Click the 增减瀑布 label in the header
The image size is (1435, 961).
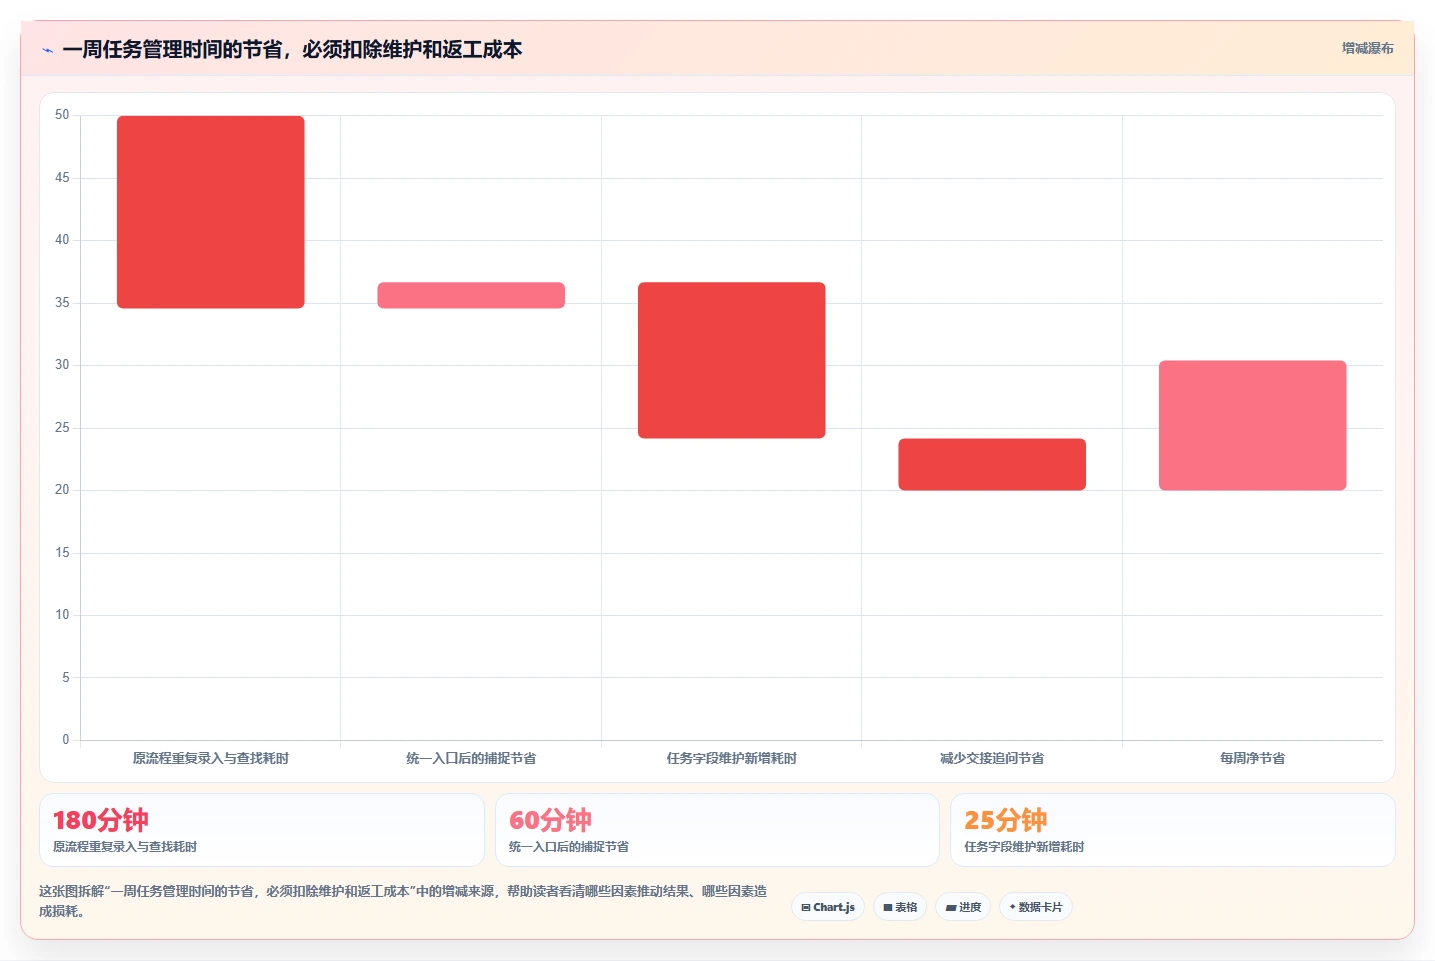click(x=1367, y=48)
